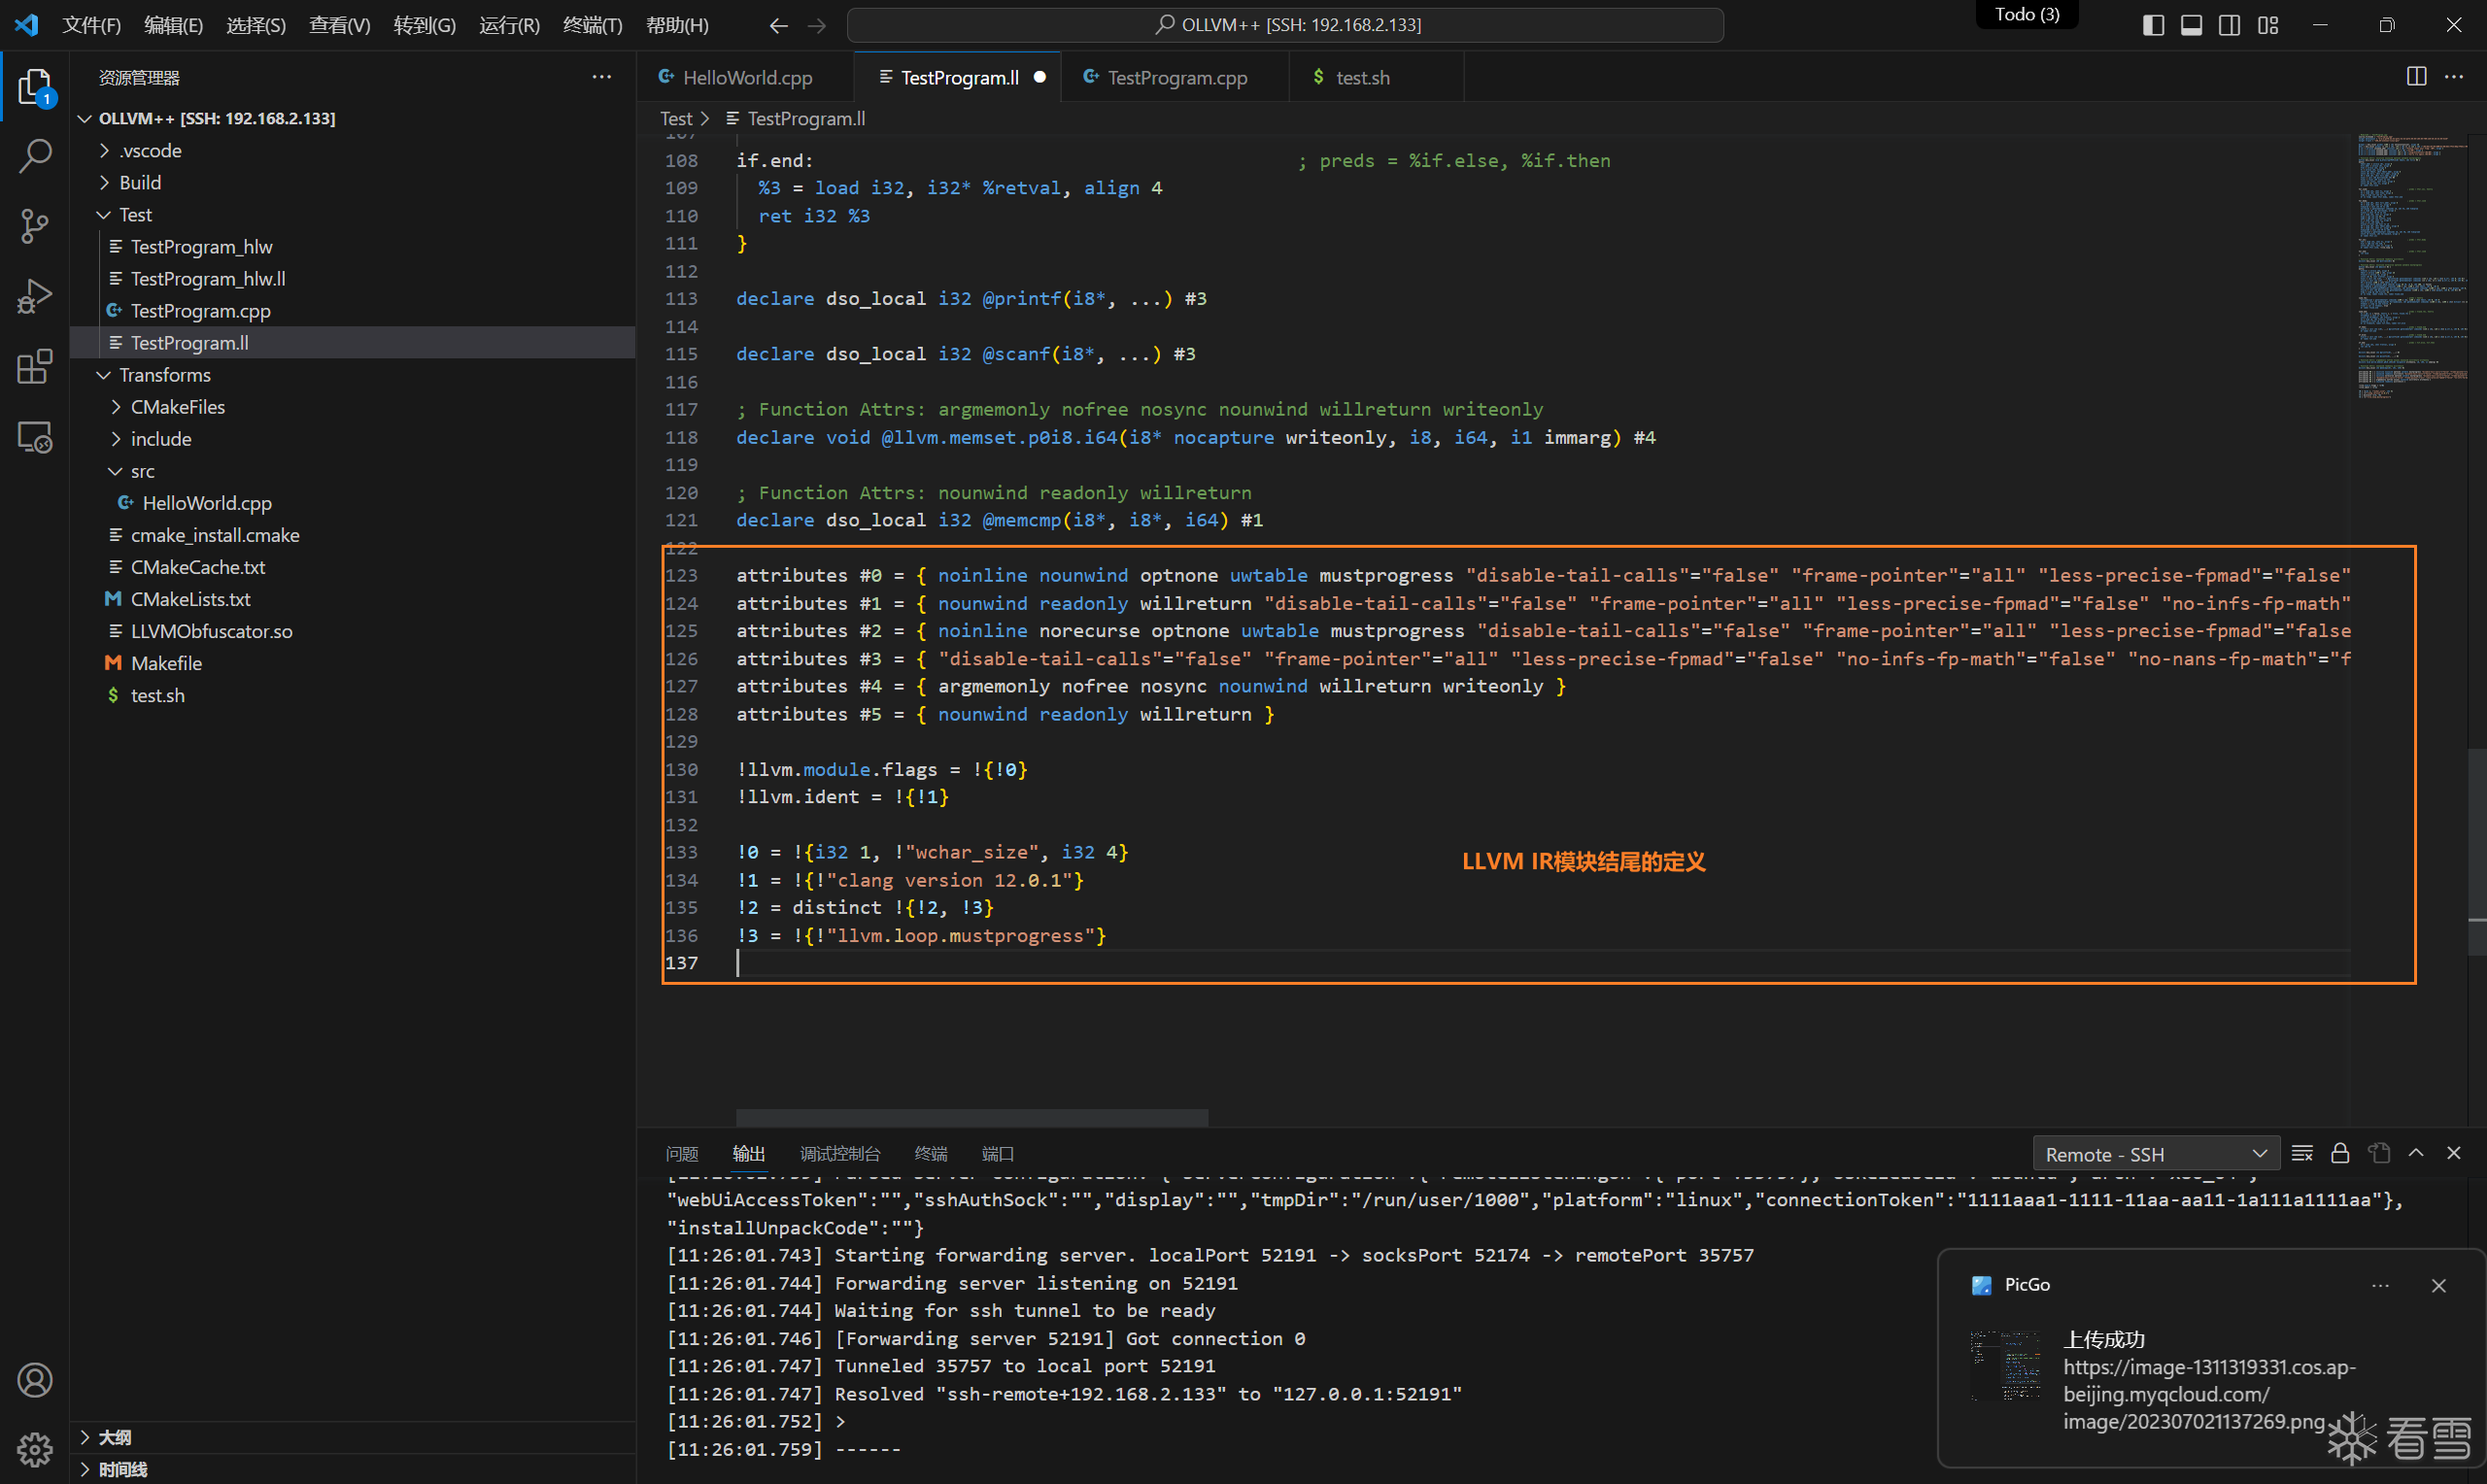Toggle bottom panel visibility in title bar
Image resolution: width=2487 pixels, height=1484 pixels.
[x=2191, y=25]
